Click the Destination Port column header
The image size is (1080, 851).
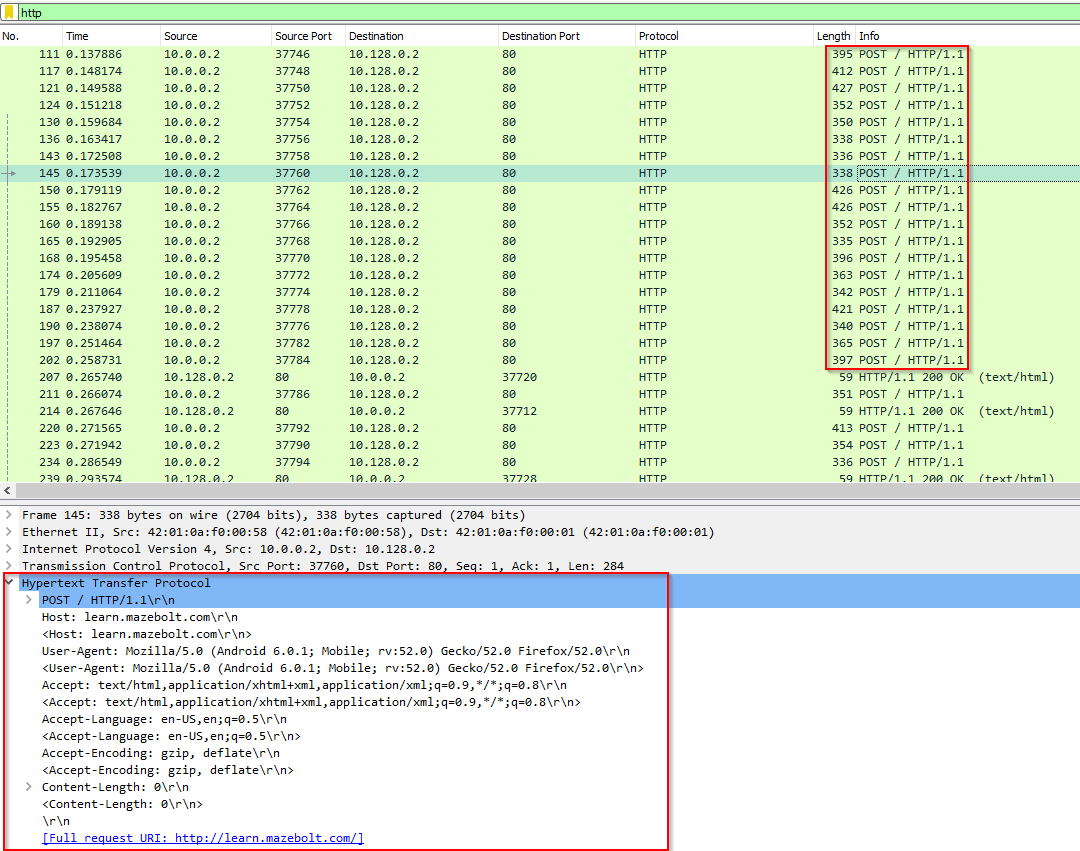(x=541, y=36)
